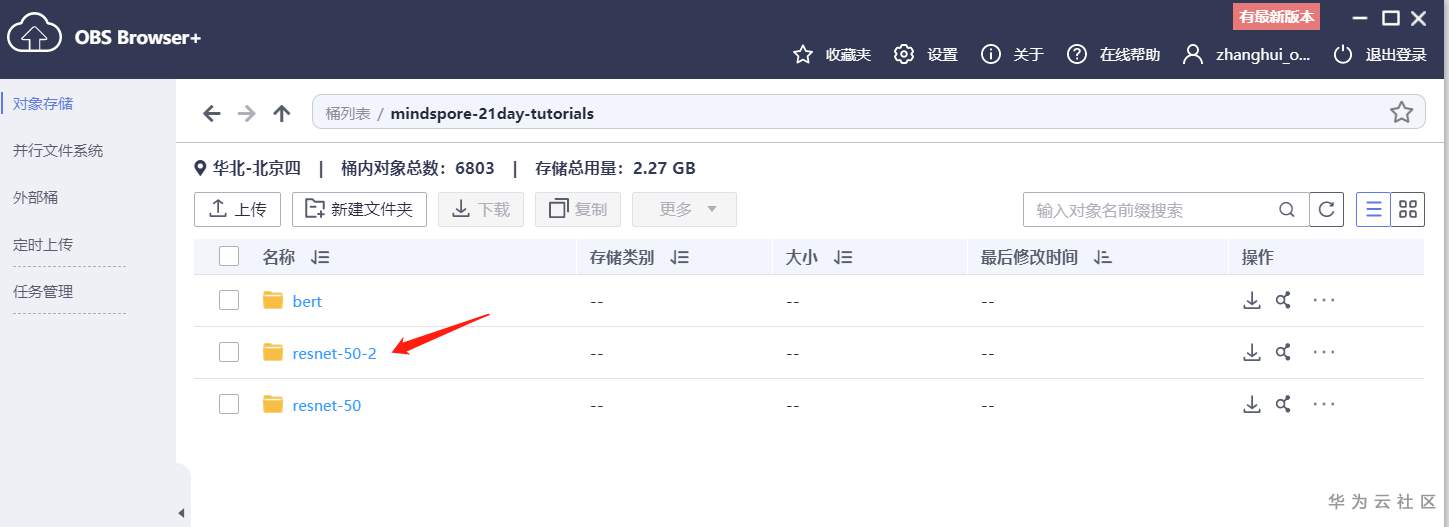
Task: Open 关于 about info
Action: coord(991,54)
